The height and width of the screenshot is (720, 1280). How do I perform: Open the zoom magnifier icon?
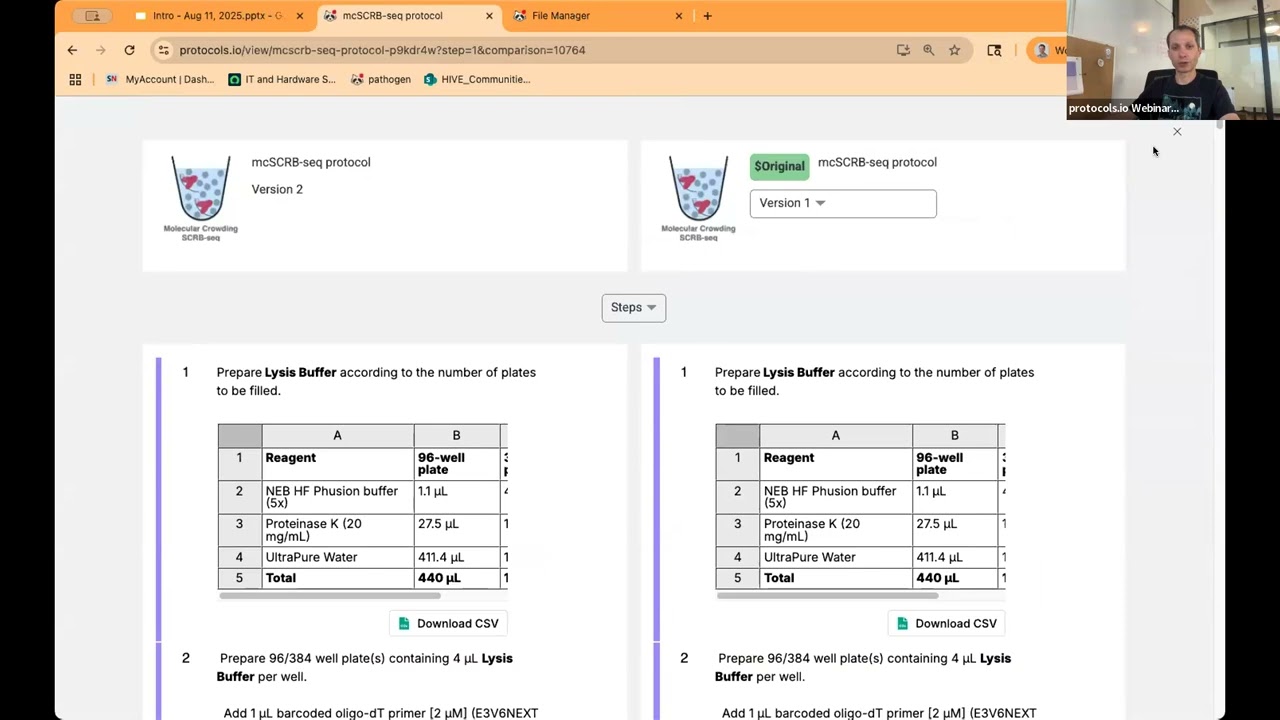click(928, 50)
